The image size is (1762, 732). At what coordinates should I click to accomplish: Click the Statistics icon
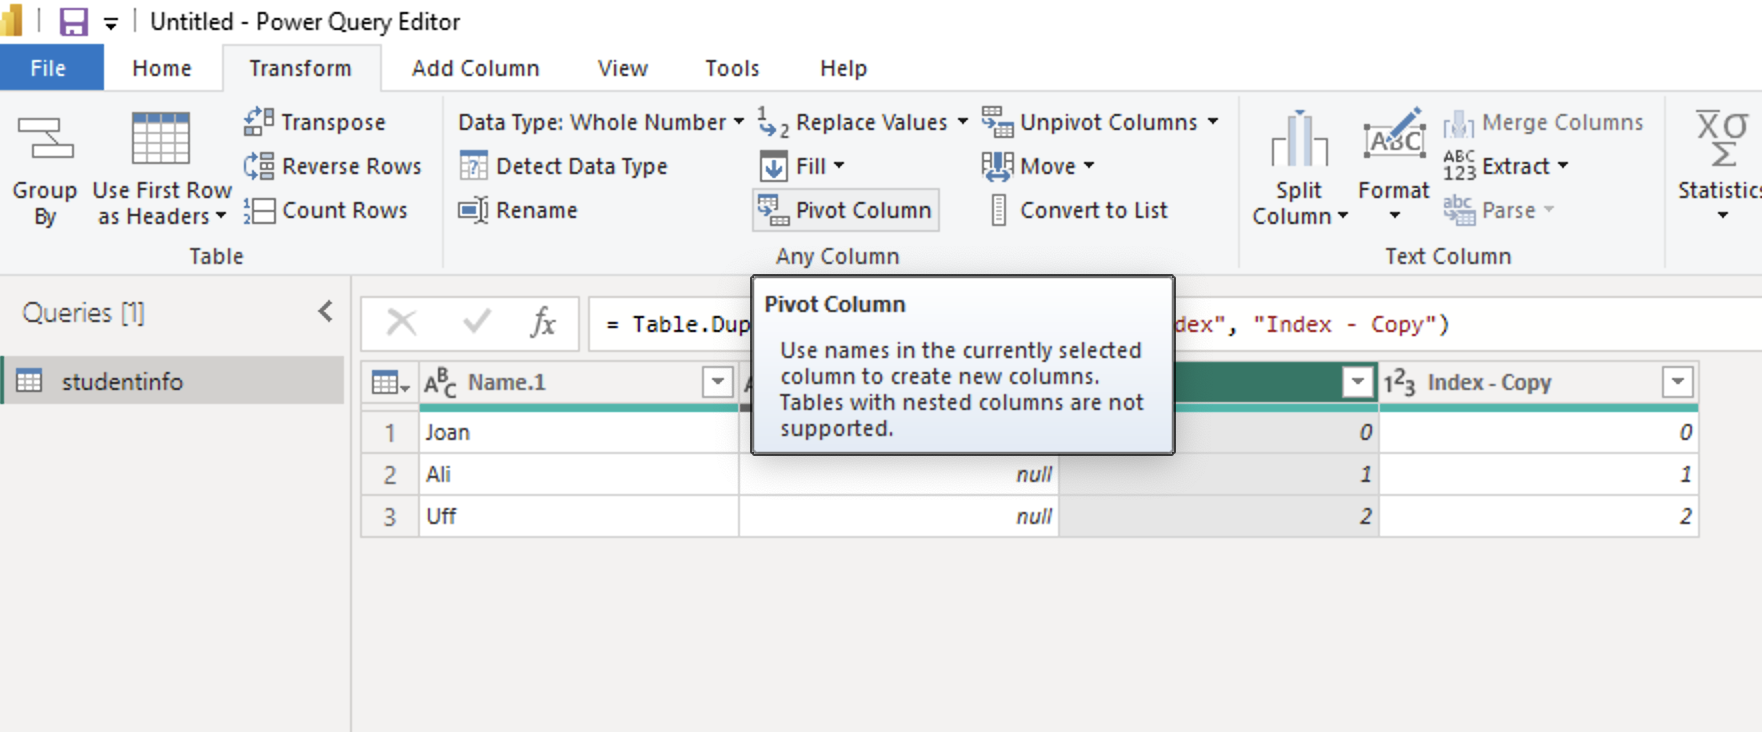(1722, 138)
